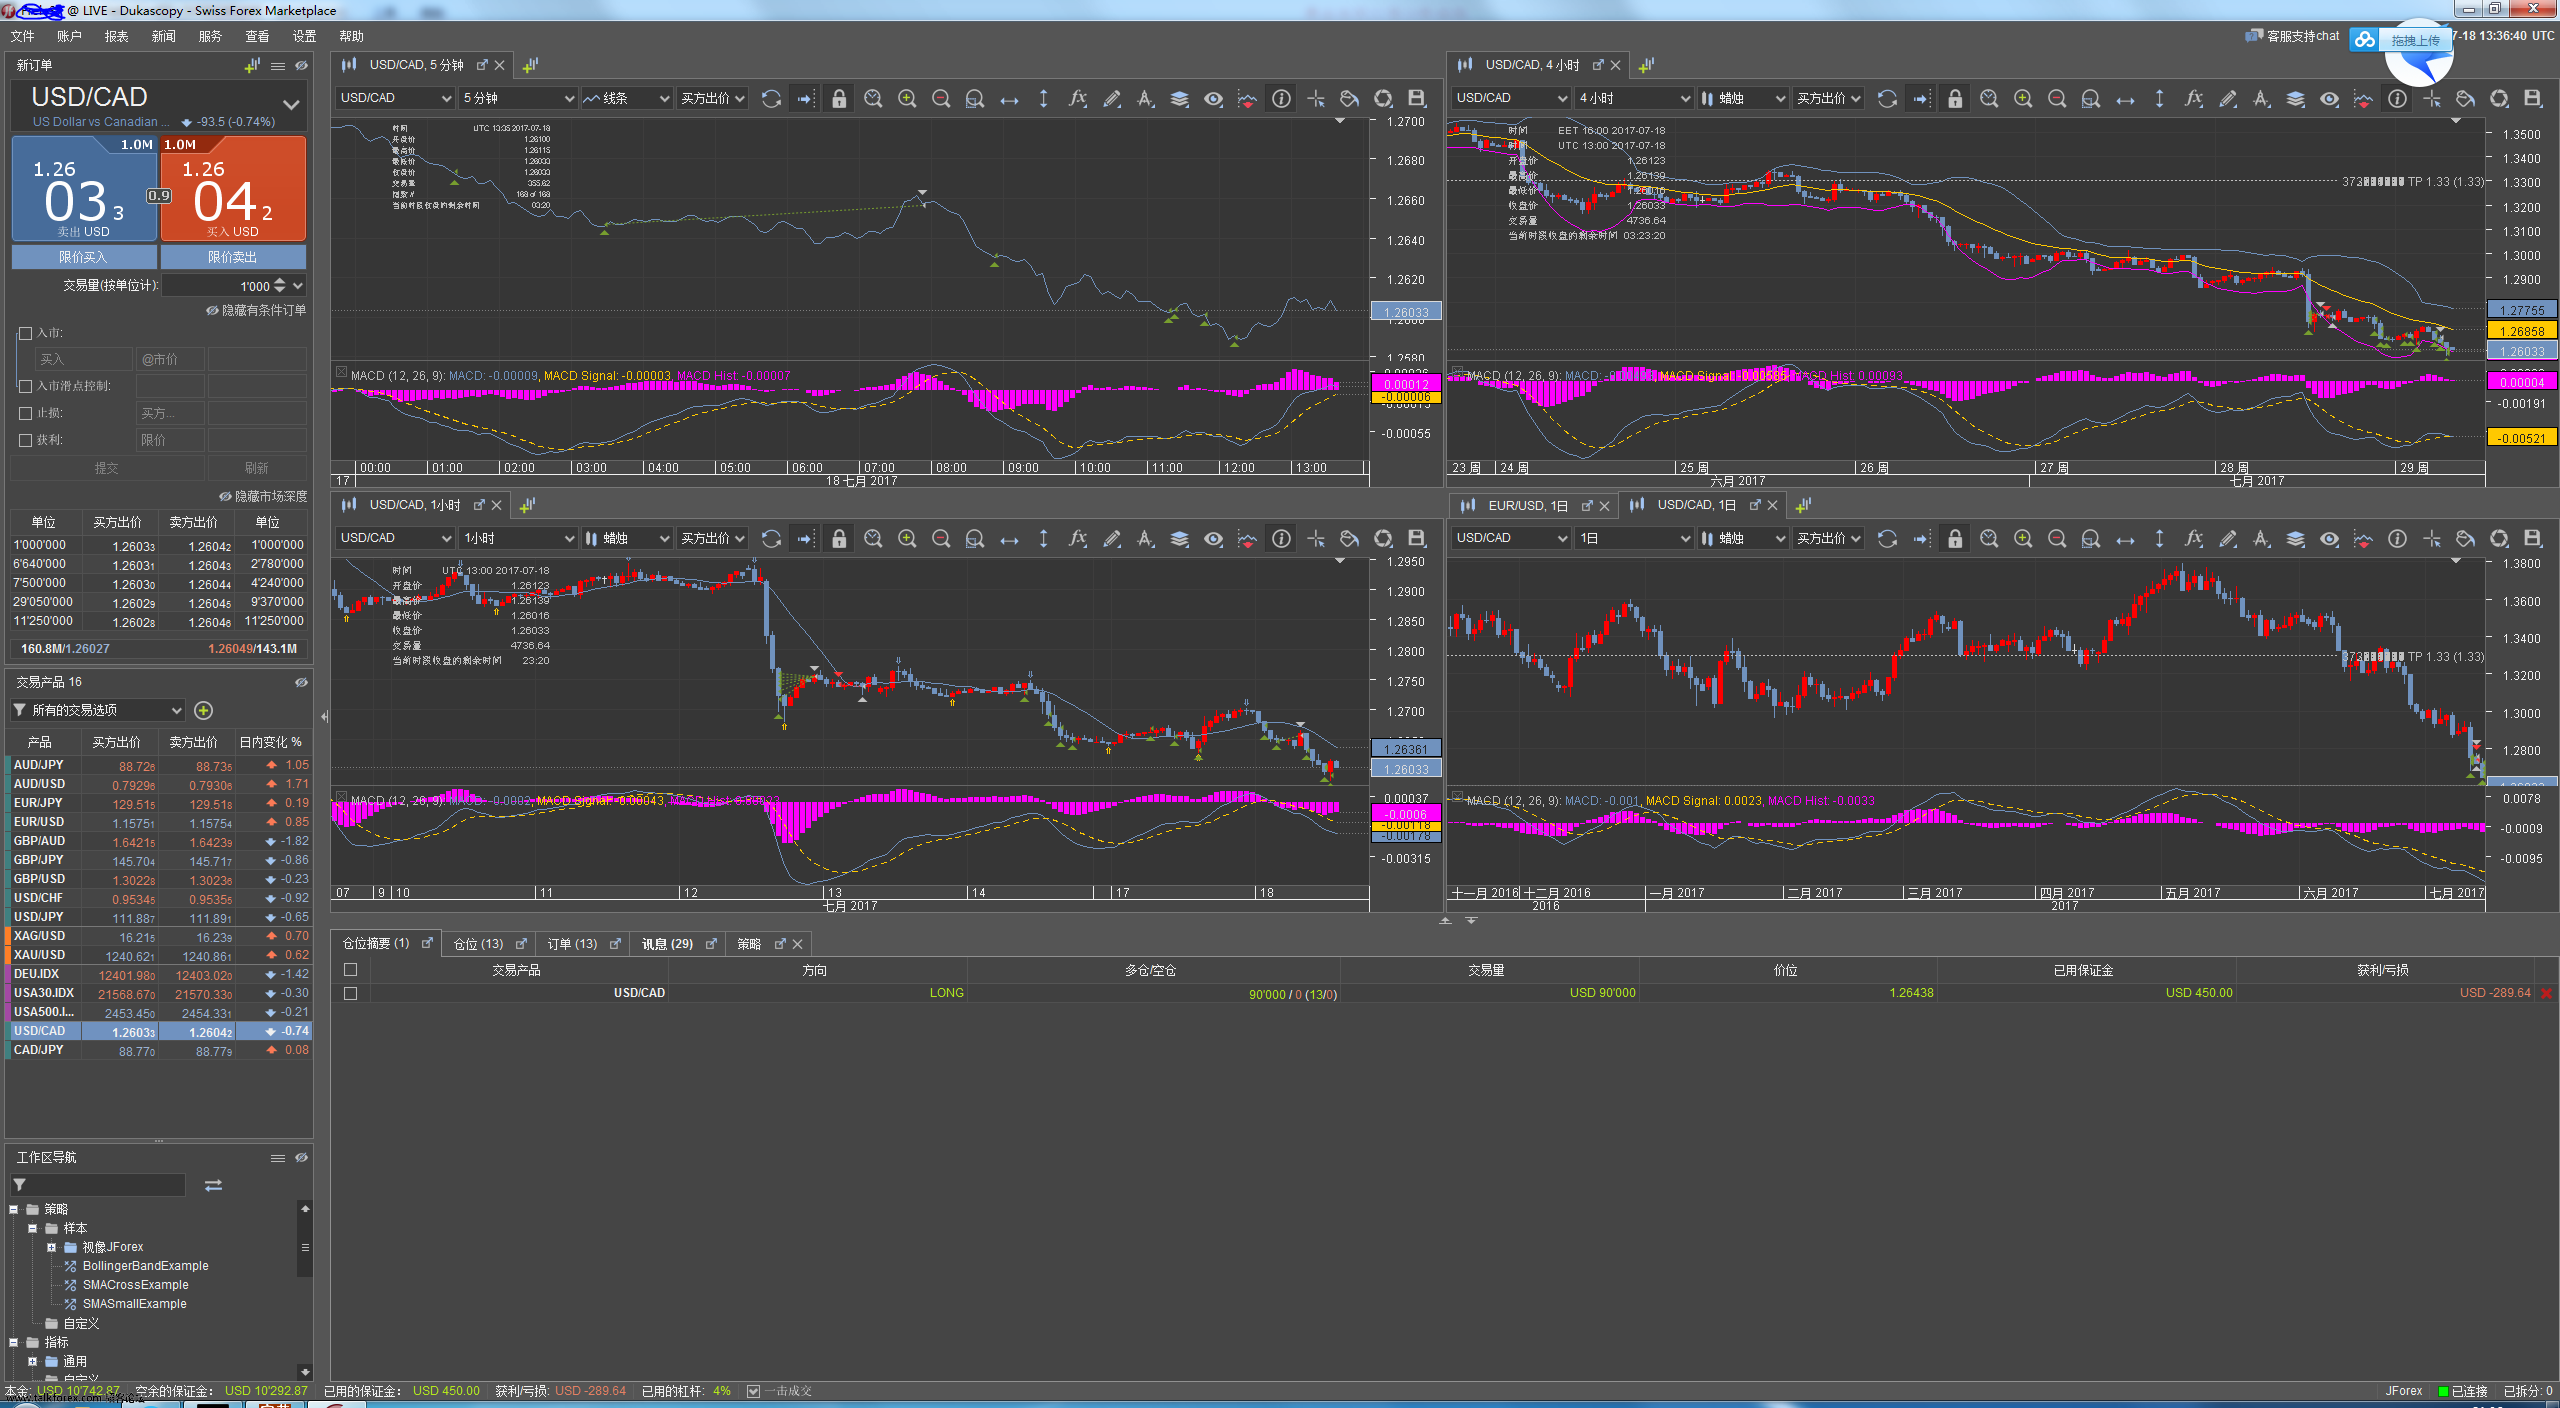Expand USD/CAD instrument selector in order panel
The width and height of the screenshot is (2560, 1408).
(291, 104)
